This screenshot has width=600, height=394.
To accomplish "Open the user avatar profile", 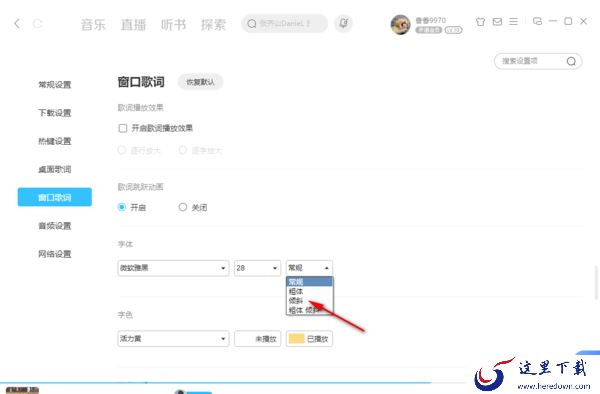I will 400,24.
